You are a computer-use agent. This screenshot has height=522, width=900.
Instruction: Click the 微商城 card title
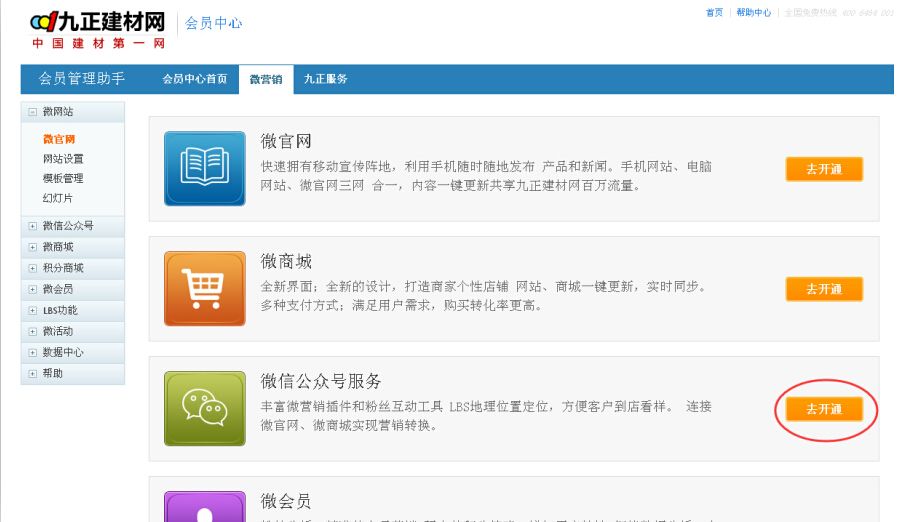coord(286,261)
